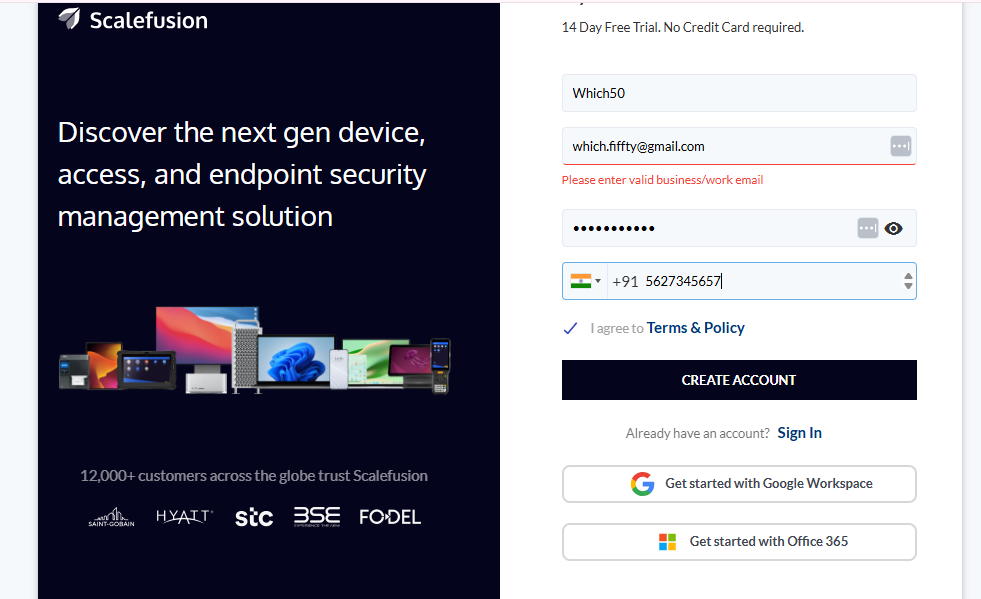Follow the Sign In link
The height and width of the screenshot is (599, 981).
[x=799, y=433]
